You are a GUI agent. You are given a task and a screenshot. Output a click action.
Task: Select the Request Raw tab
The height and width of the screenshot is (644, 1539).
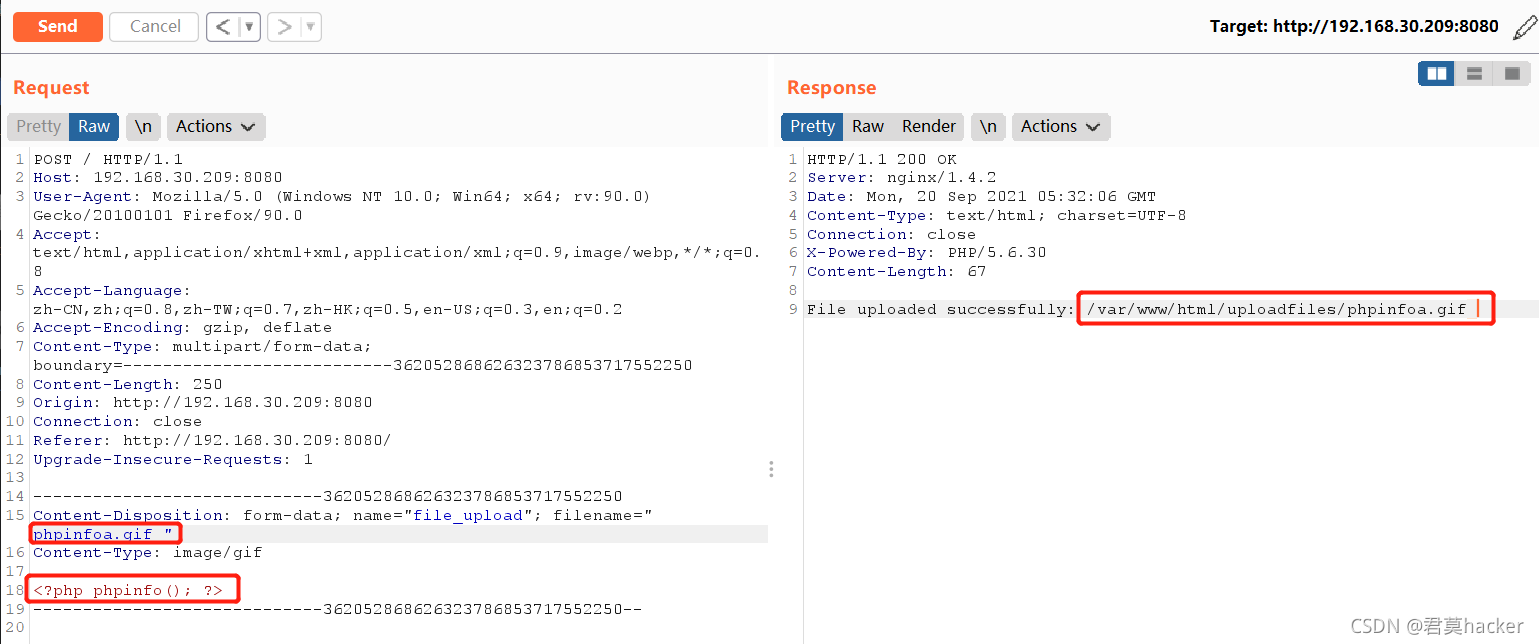coord(94,126)
